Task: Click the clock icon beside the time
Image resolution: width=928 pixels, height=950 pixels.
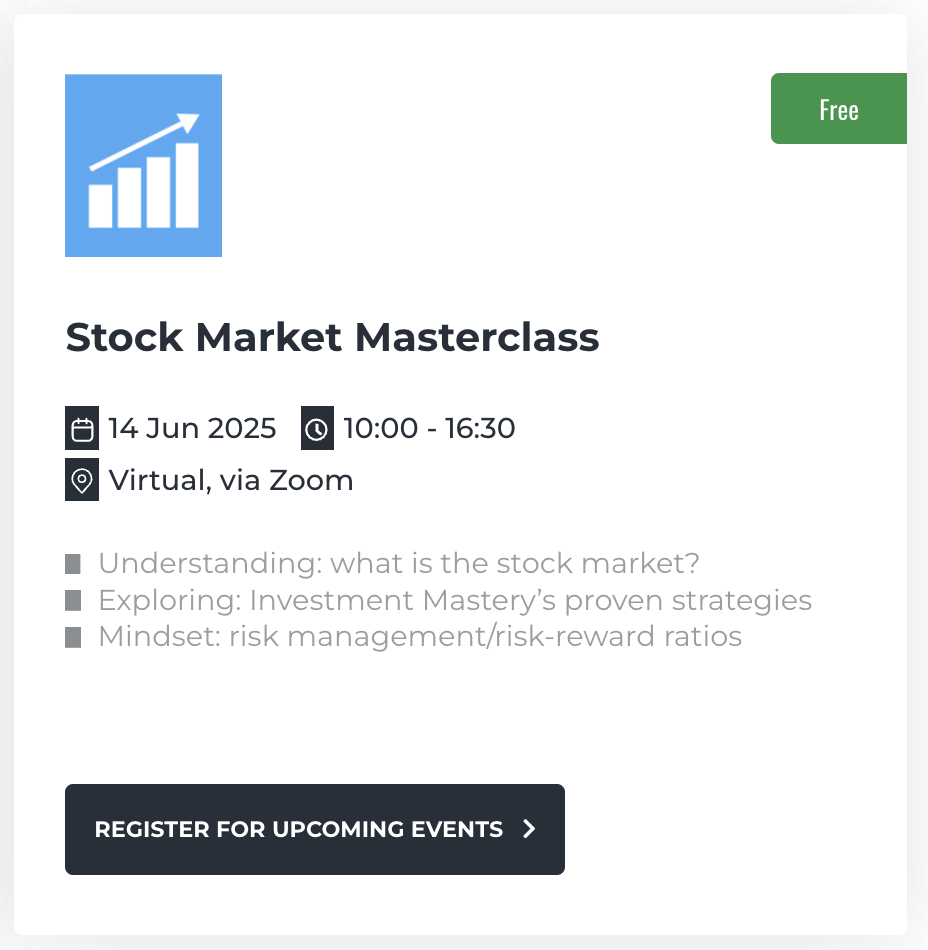Action: (x=317, y=428)
